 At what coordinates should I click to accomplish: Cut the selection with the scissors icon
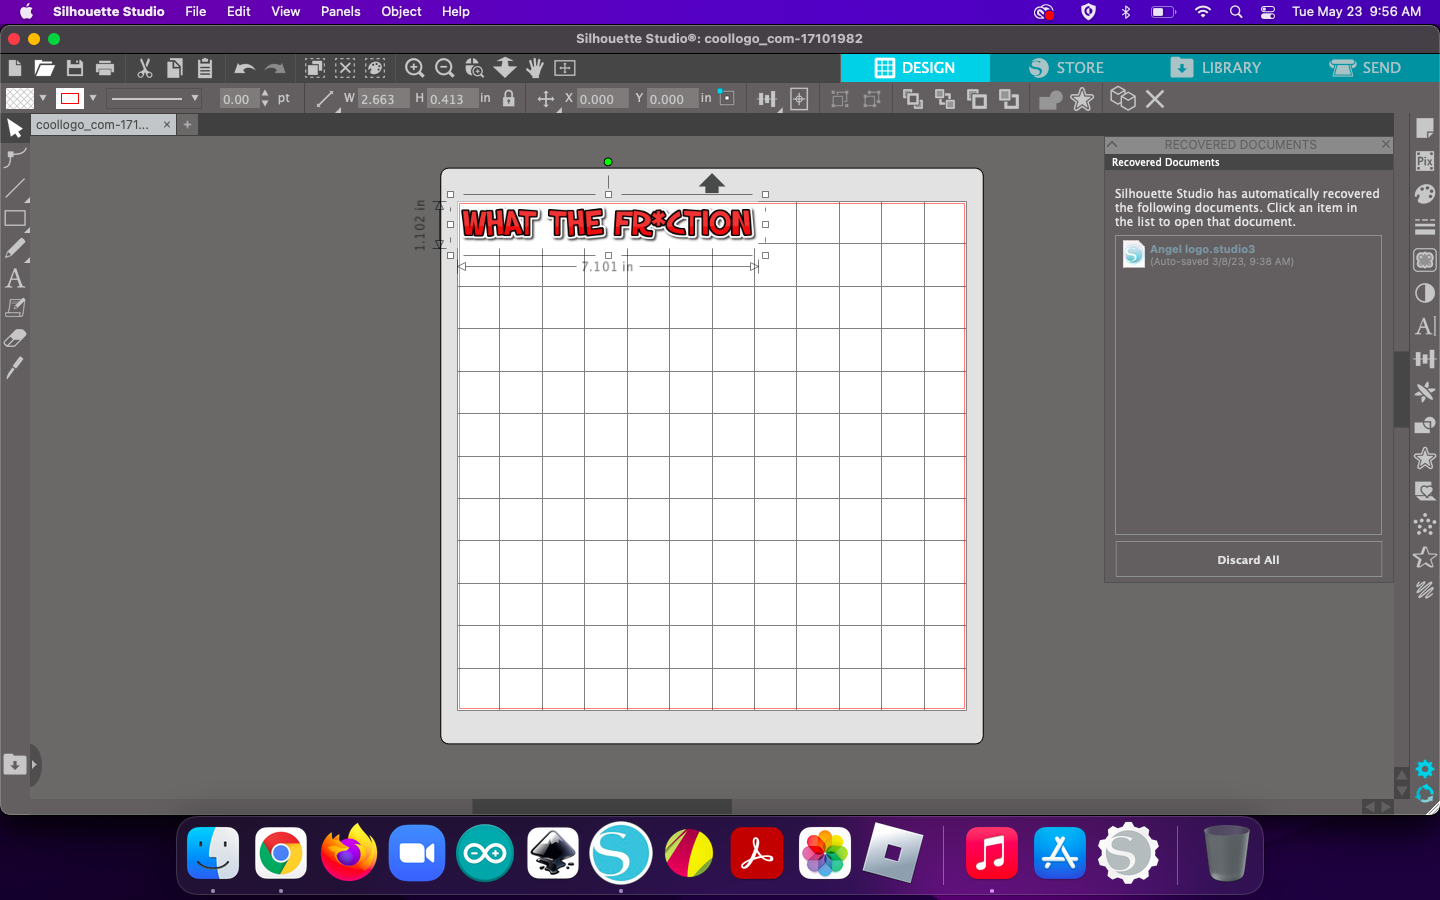(145, 68)
